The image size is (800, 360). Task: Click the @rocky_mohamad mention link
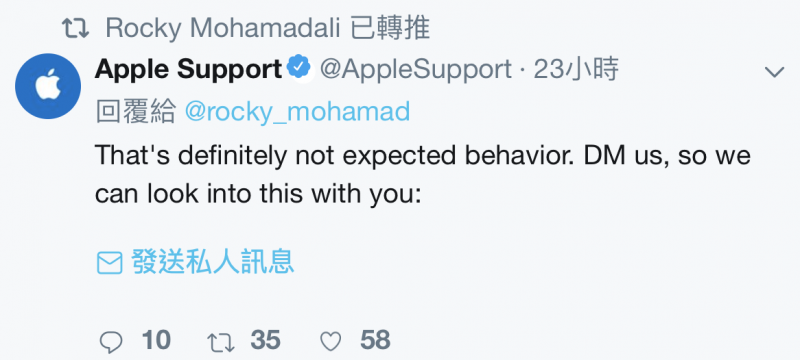pyautogui.click(x=297, y=112)
